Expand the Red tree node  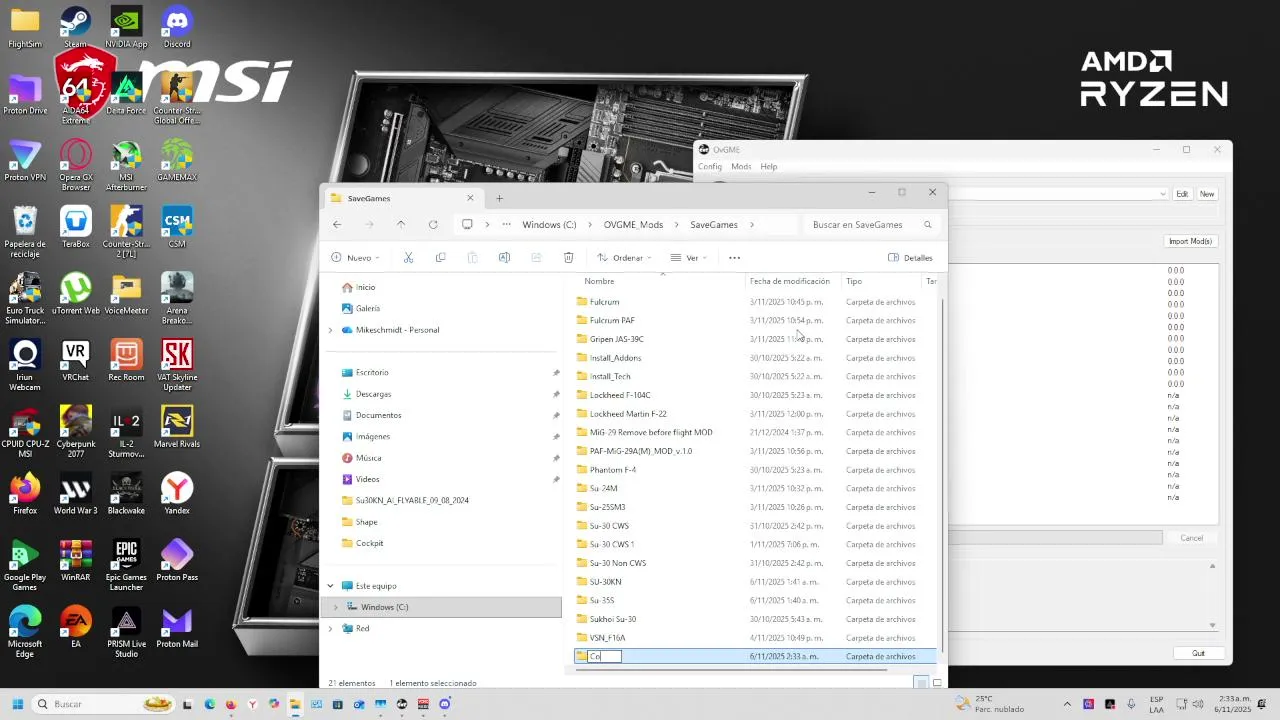(331, 629)
